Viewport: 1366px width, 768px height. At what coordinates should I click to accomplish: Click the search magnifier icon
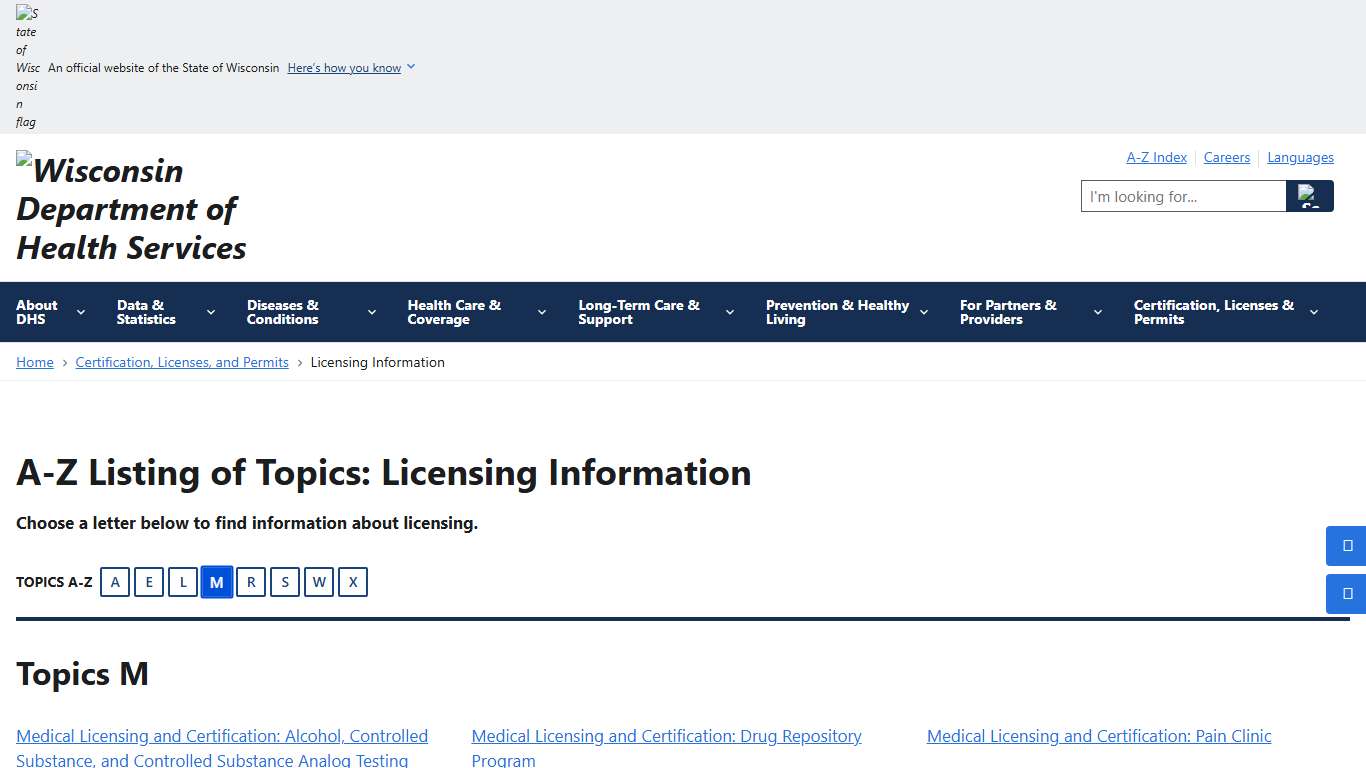click(x=1310, y=196)
